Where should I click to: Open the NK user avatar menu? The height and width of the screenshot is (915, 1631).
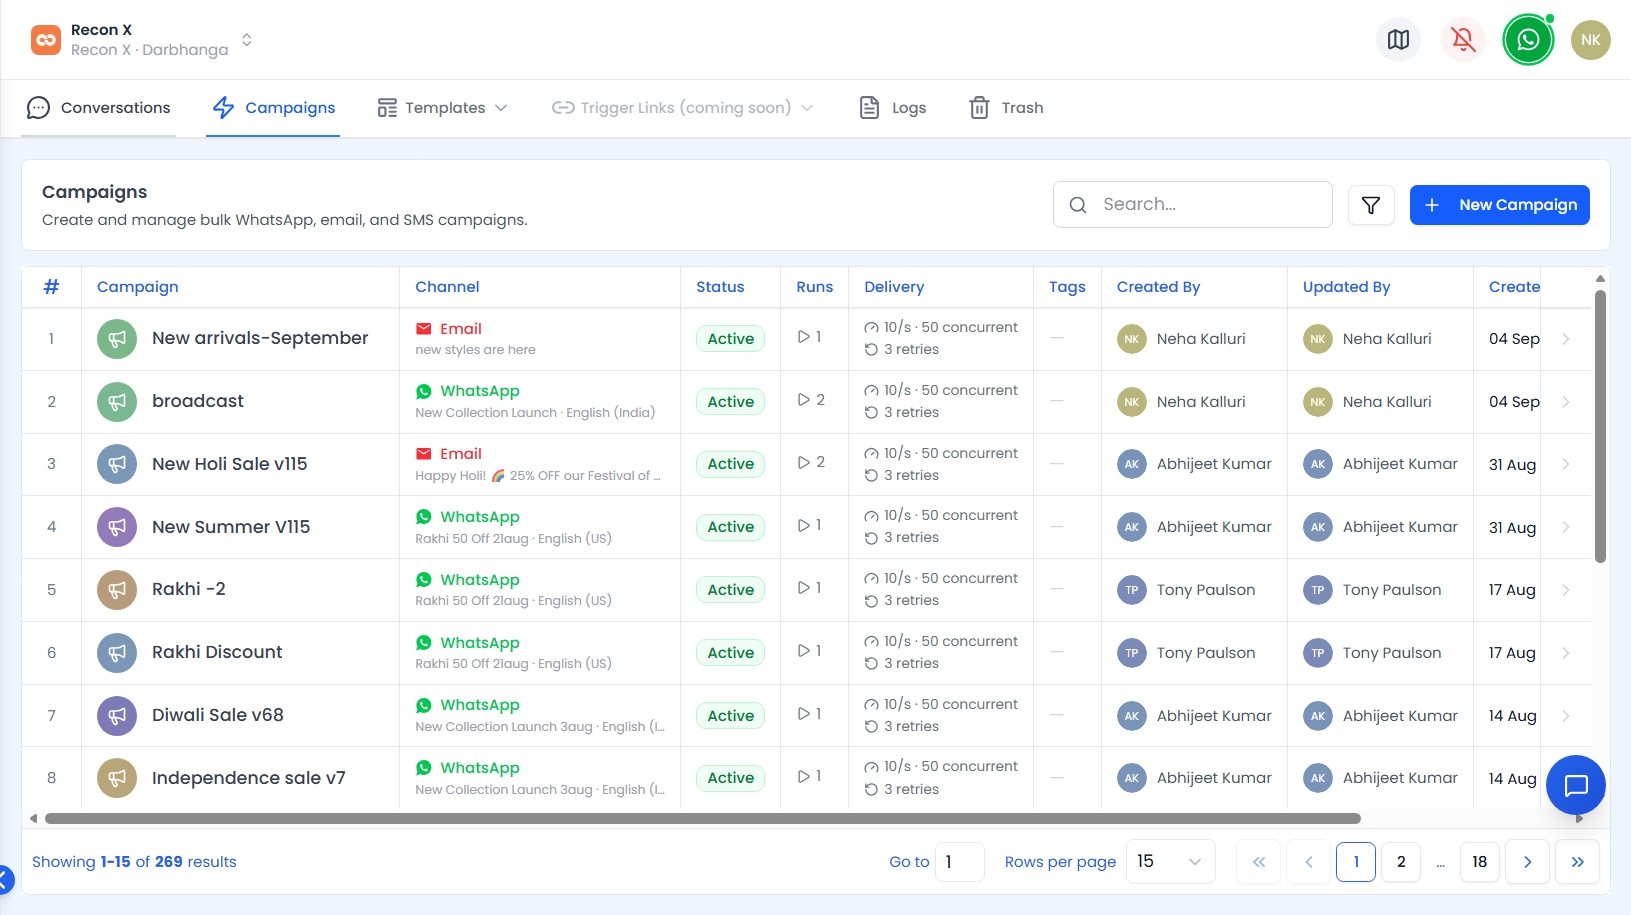(x=1590, y=40)
